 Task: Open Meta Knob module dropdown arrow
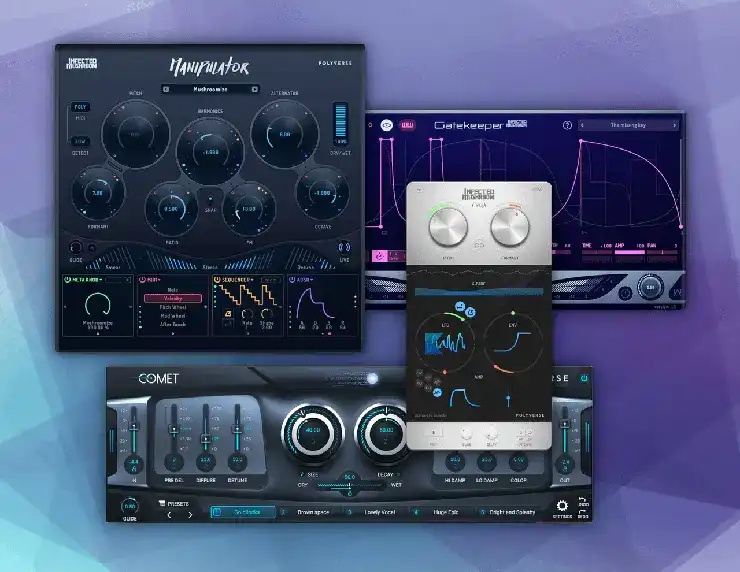pyautogui.click(x=100, y=280)
